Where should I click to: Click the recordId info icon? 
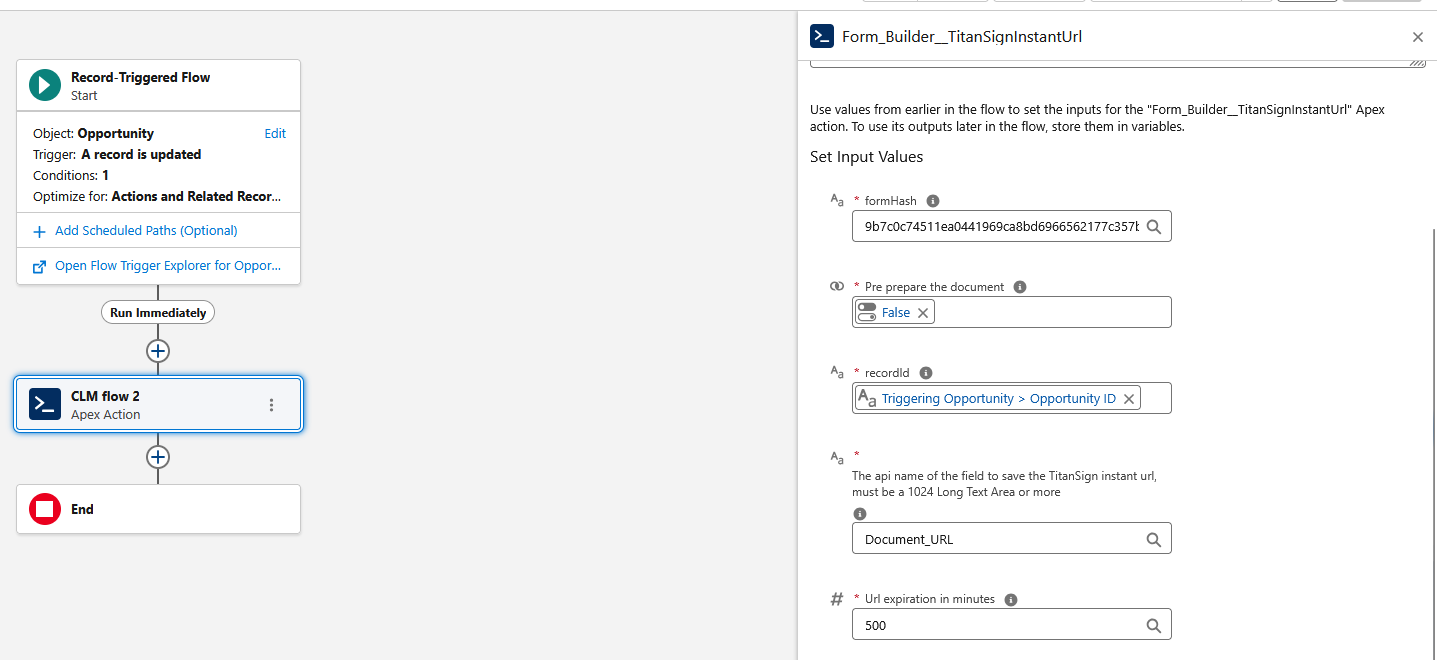pos(926,373)
